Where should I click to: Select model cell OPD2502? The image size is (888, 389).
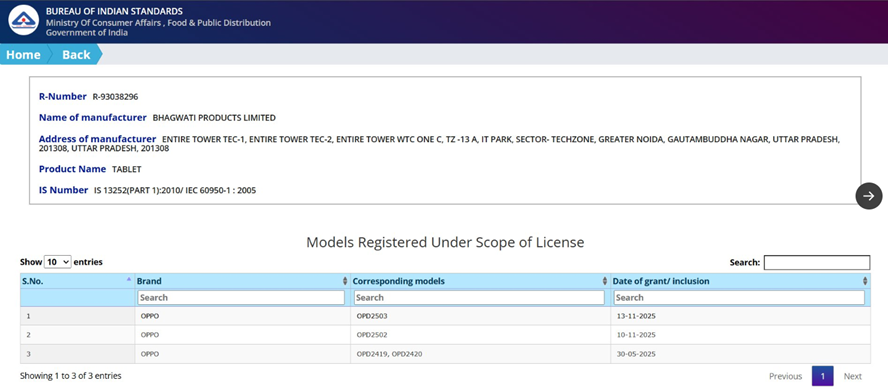tap(372, 335)
